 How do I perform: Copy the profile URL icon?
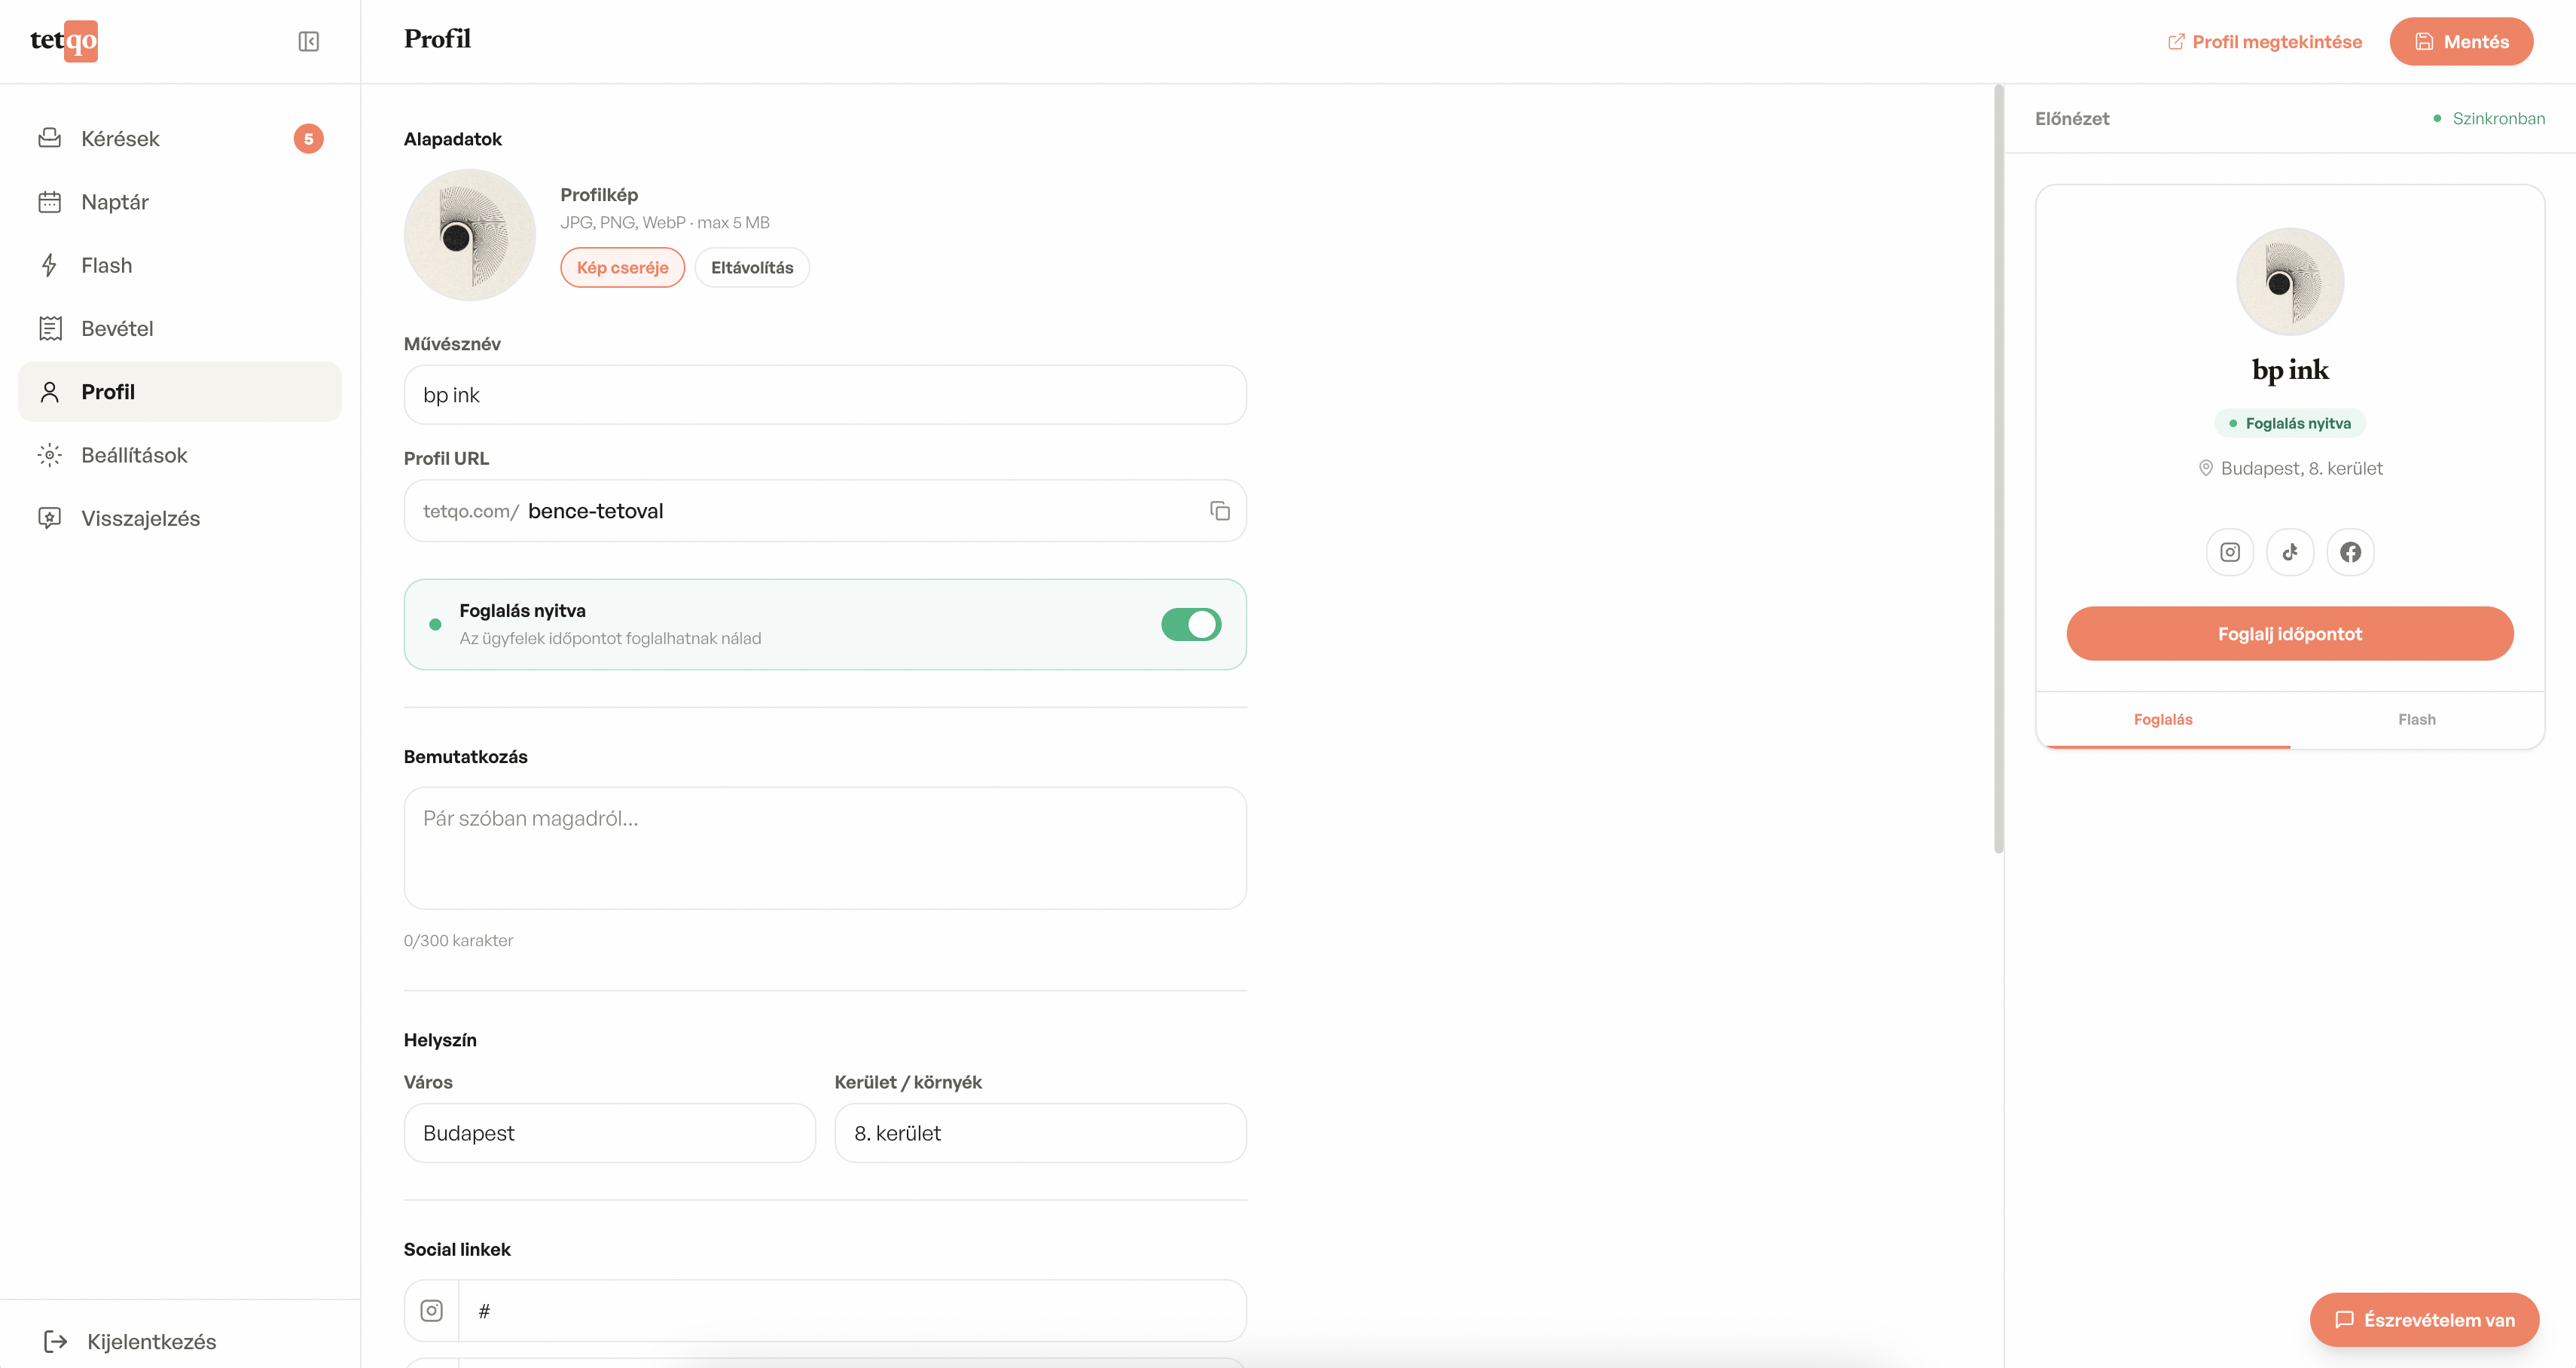coord(1219,511)
